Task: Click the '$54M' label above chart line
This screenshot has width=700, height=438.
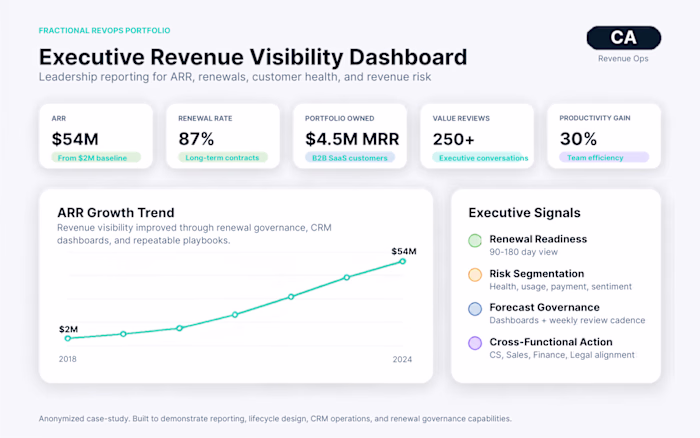Action: [x=404, y=251]
